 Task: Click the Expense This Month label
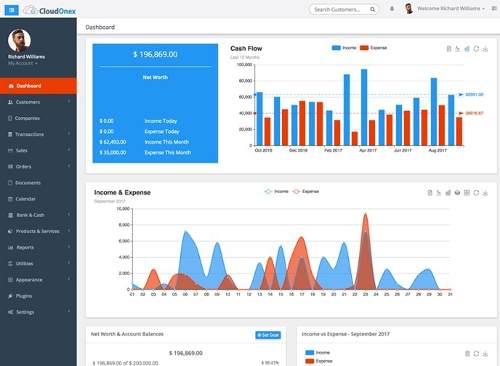pyautogui.click(x=168, y=153)
